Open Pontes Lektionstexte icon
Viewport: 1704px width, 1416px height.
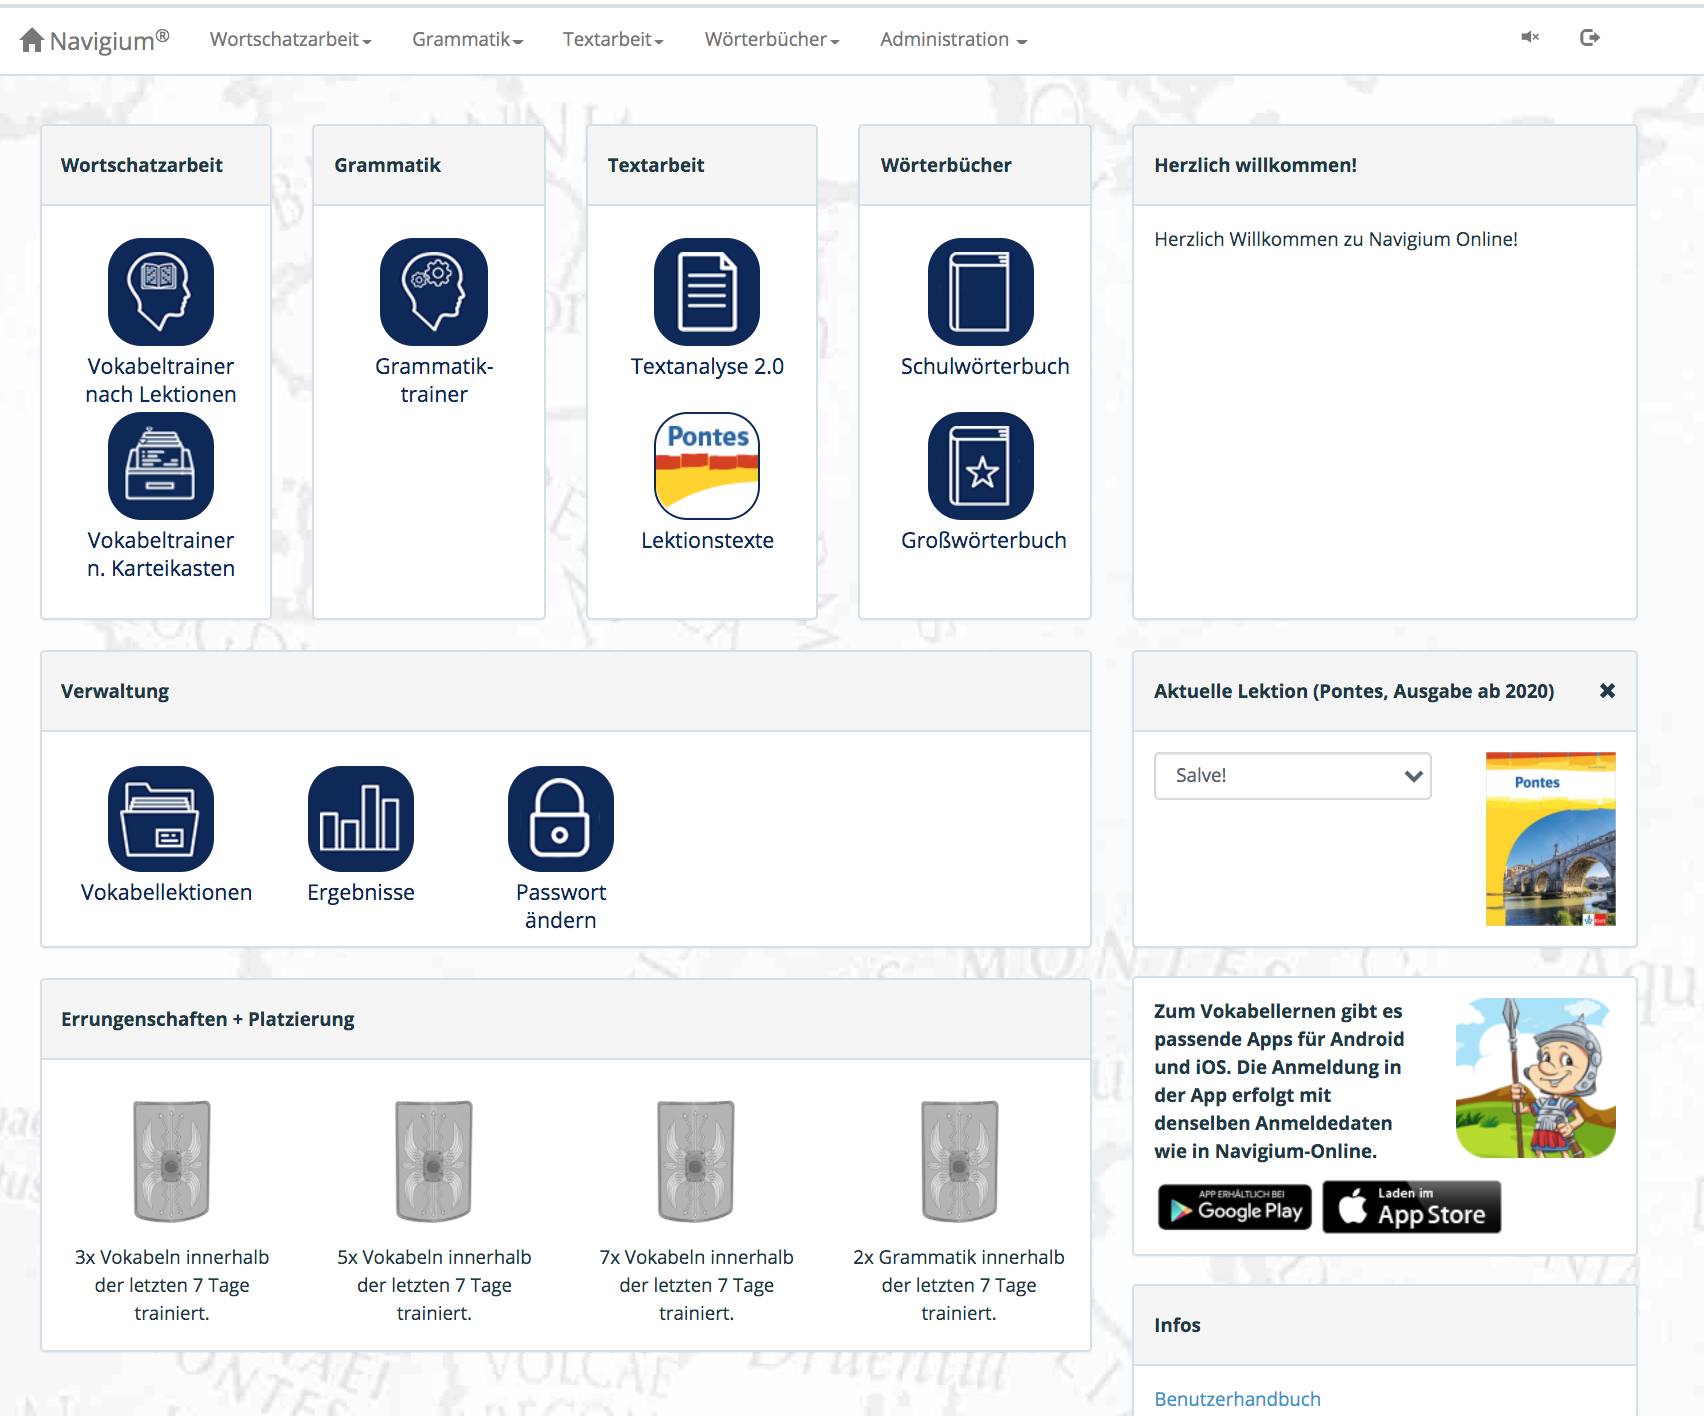[707, 466]
